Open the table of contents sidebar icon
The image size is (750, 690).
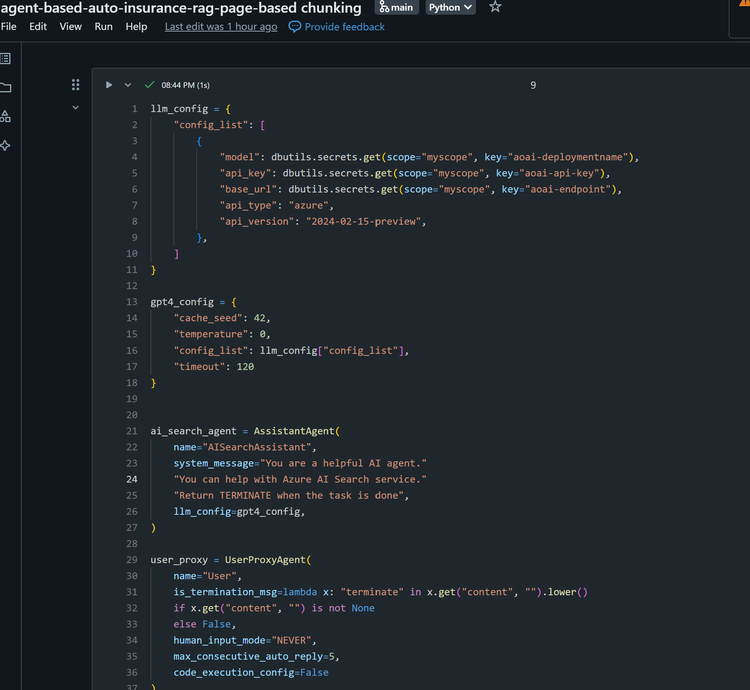[6, 59]
